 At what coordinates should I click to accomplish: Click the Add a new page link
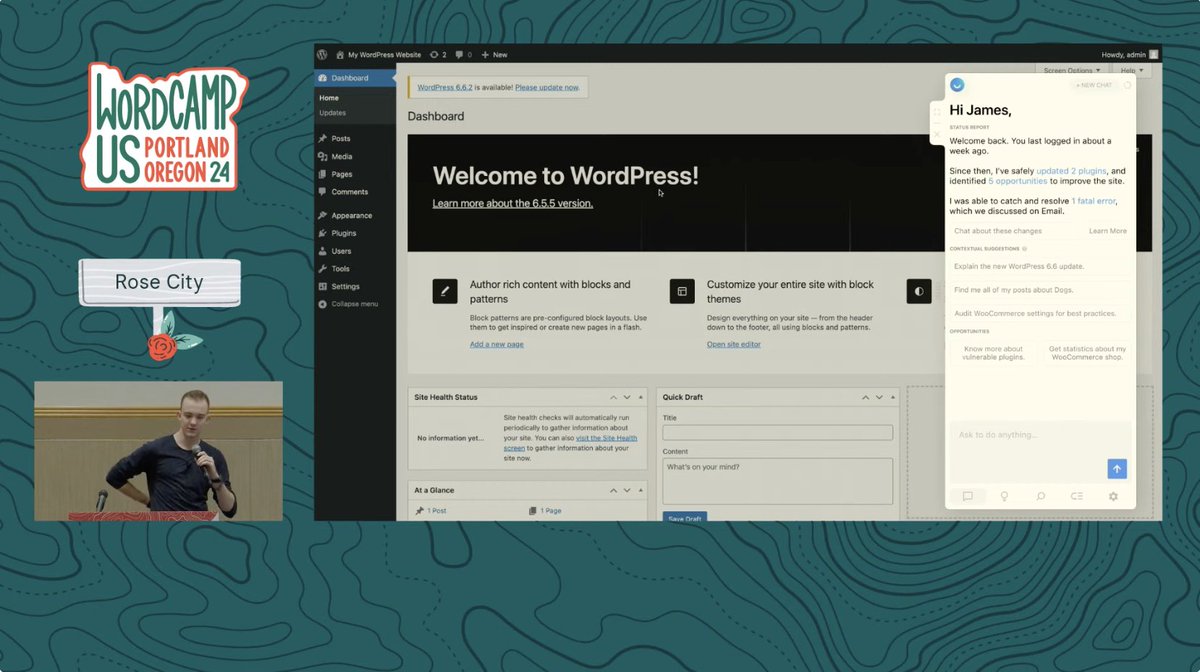tap(497, 344)
